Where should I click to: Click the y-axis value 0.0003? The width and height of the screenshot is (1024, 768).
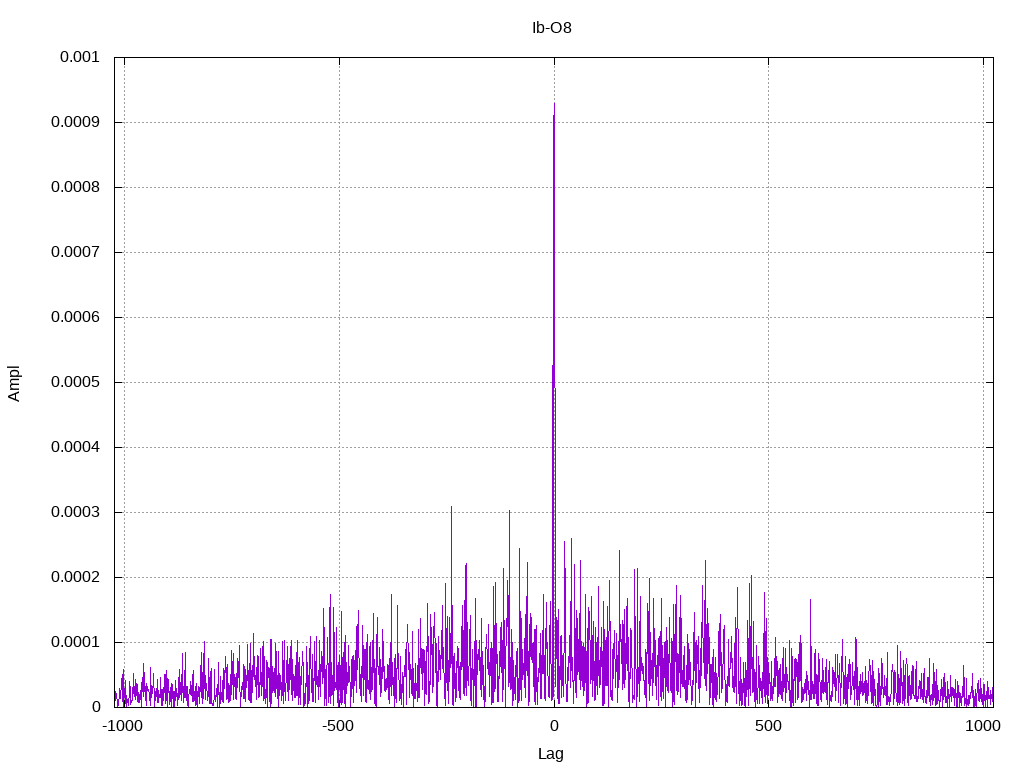[76, 512]
